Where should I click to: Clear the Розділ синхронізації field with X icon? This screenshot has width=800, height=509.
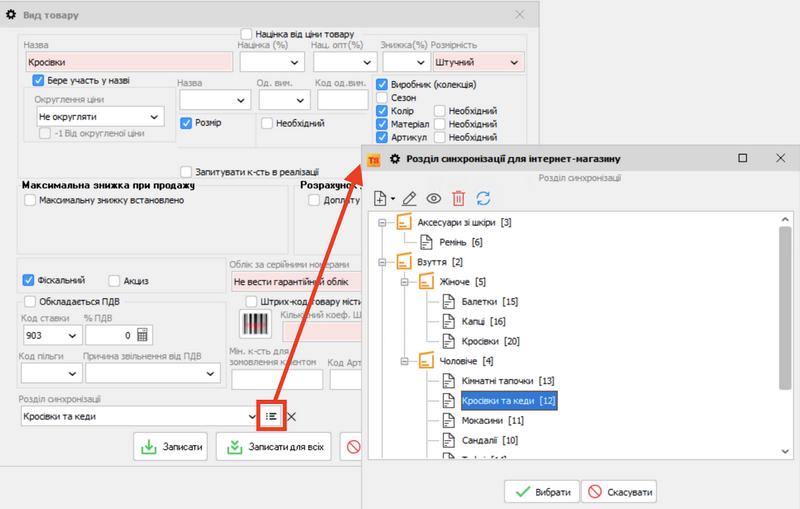[x=292, y=416]
